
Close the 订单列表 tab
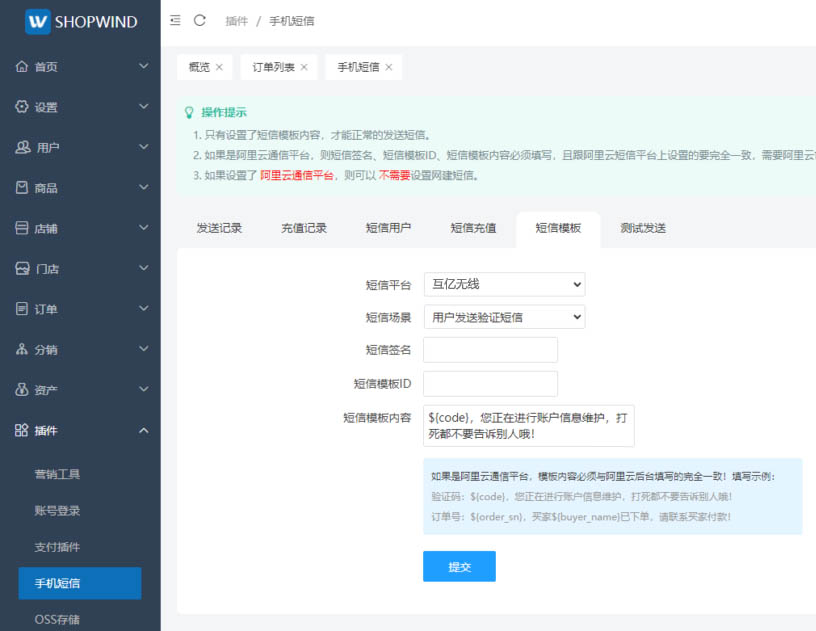pos(304,67)
